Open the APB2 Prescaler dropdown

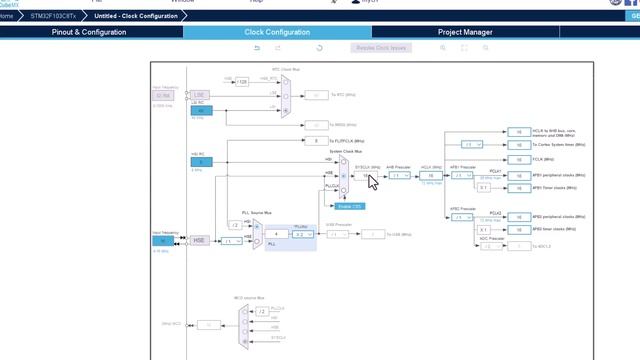[462, 217]
